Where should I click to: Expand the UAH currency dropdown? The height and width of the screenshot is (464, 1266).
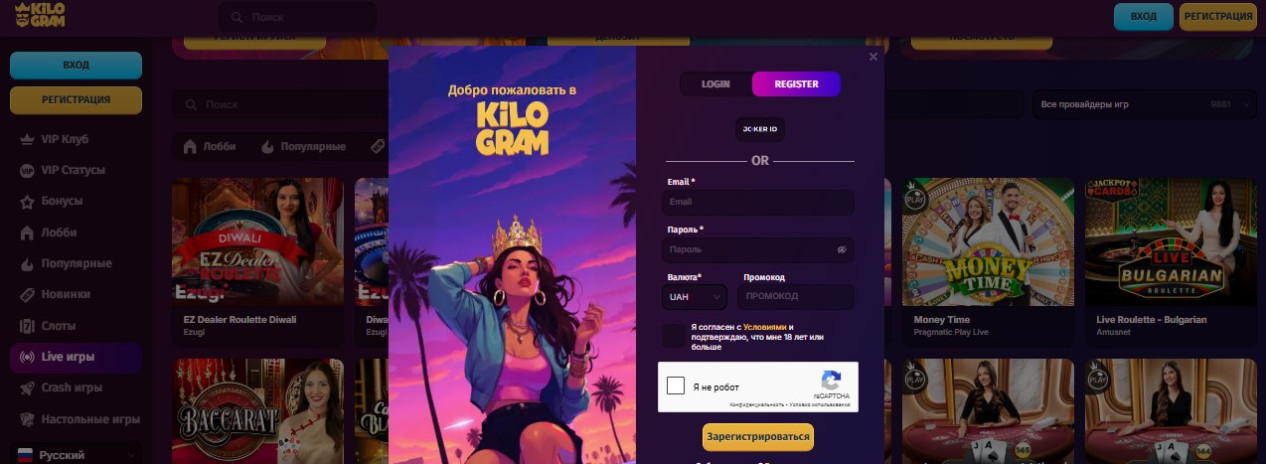(694, 297)
